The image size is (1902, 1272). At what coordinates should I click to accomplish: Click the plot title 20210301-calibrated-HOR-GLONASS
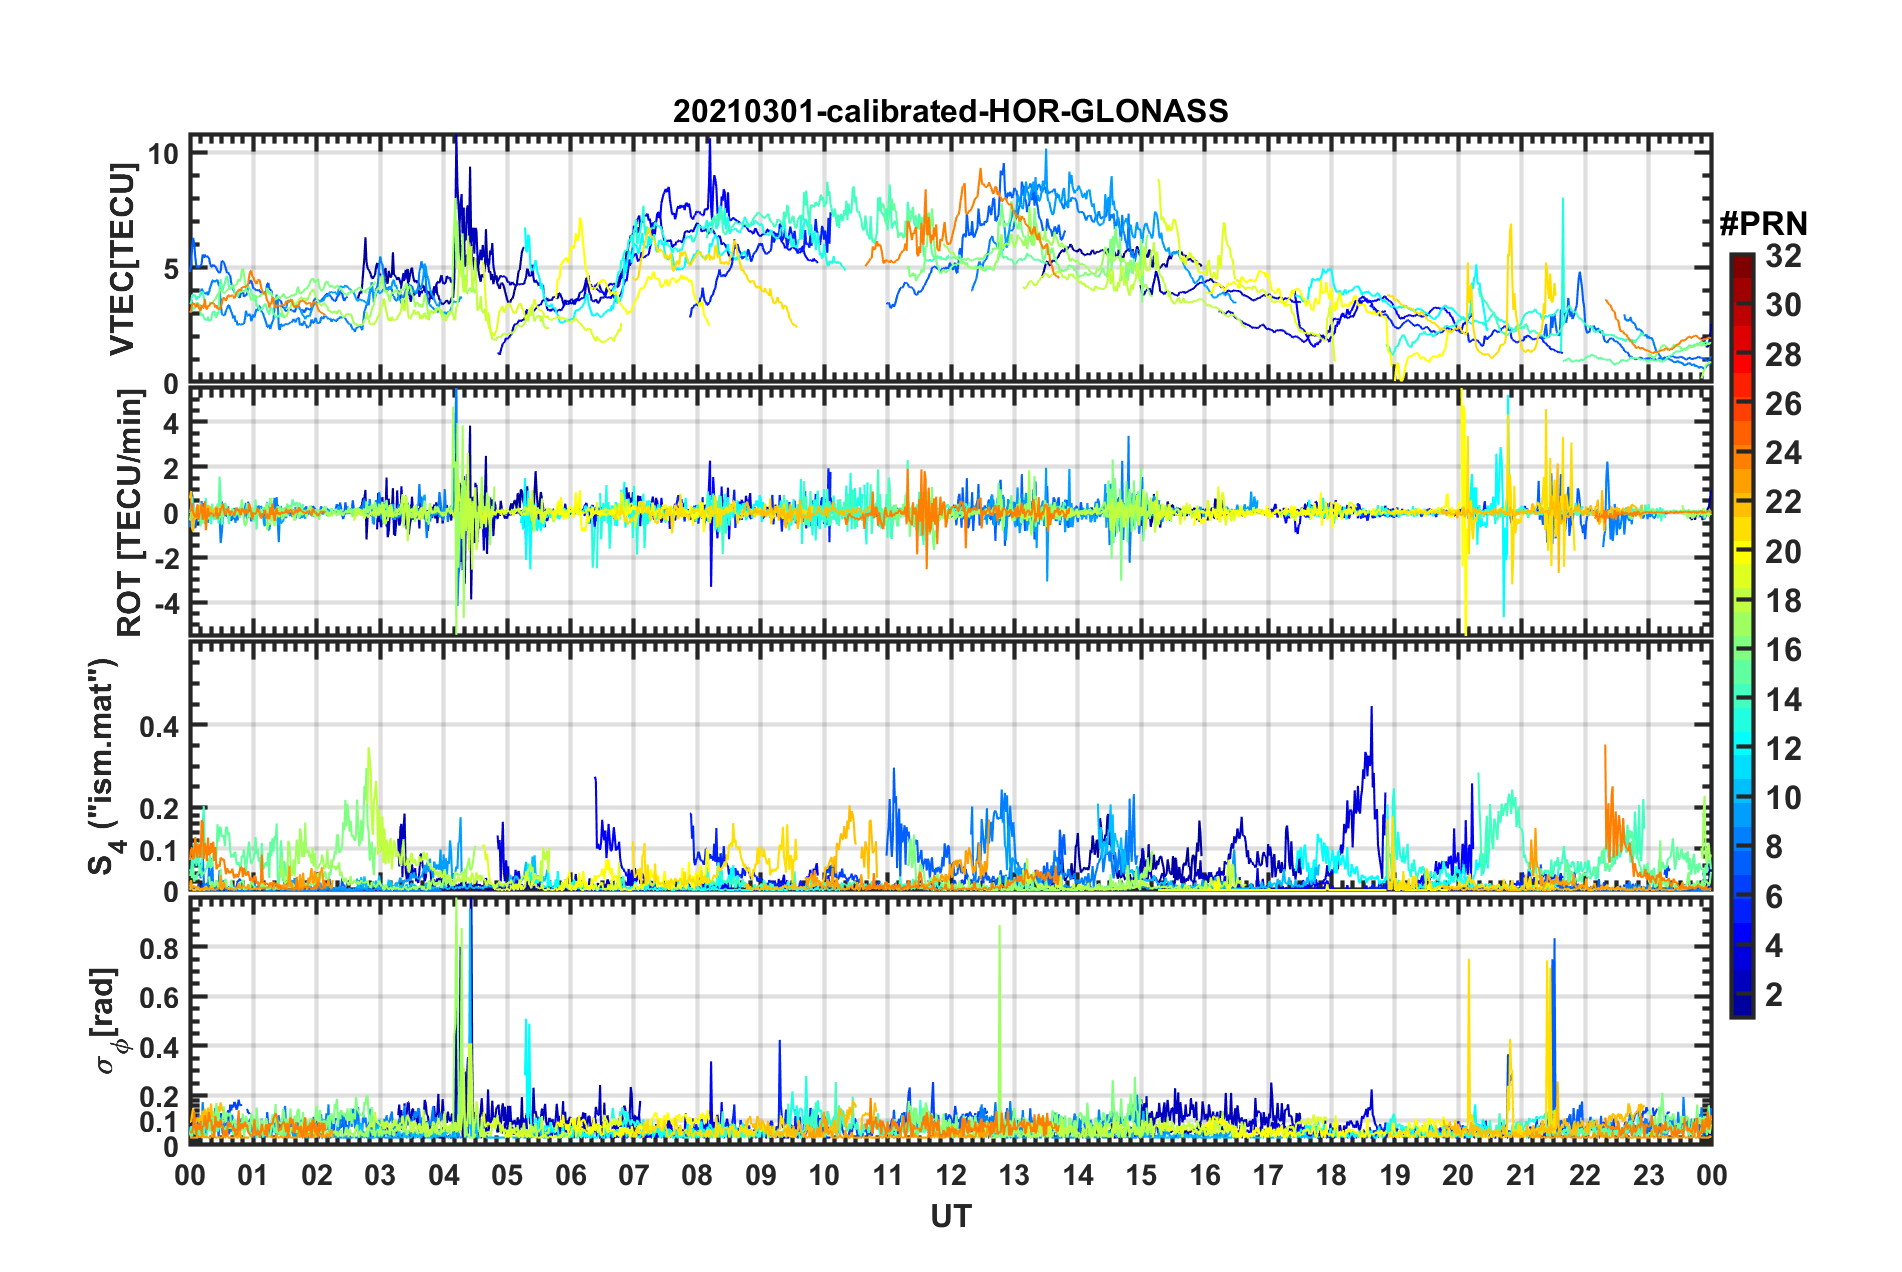coord(950,110)
